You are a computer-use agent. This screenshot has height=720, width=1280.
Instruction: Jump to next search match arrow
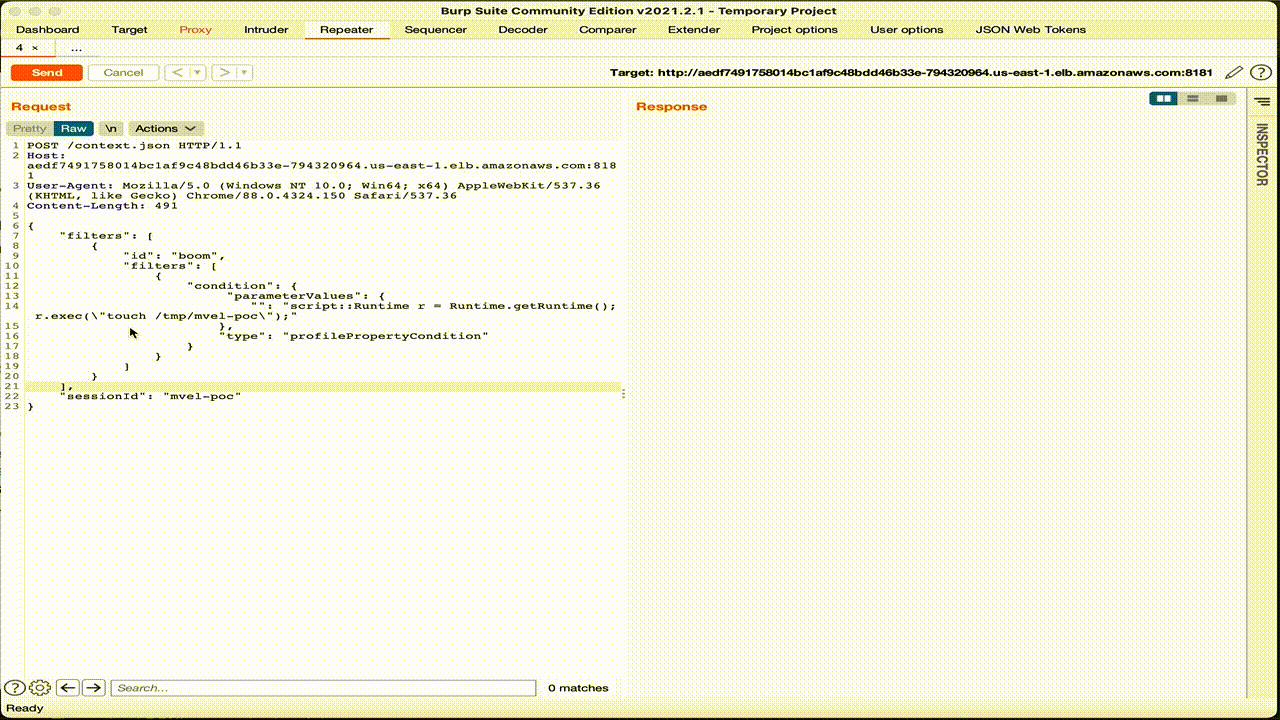[x=94, y=688]
